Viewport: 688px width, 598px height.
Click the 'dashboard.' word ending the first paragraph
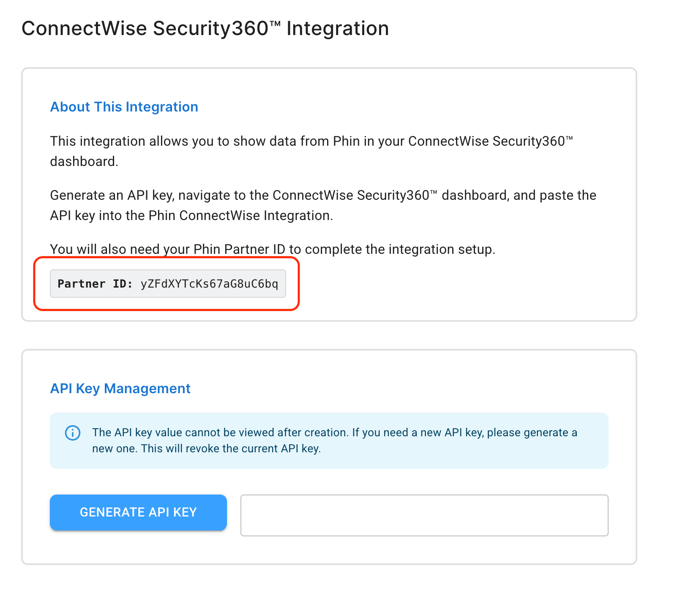(84, 161)
